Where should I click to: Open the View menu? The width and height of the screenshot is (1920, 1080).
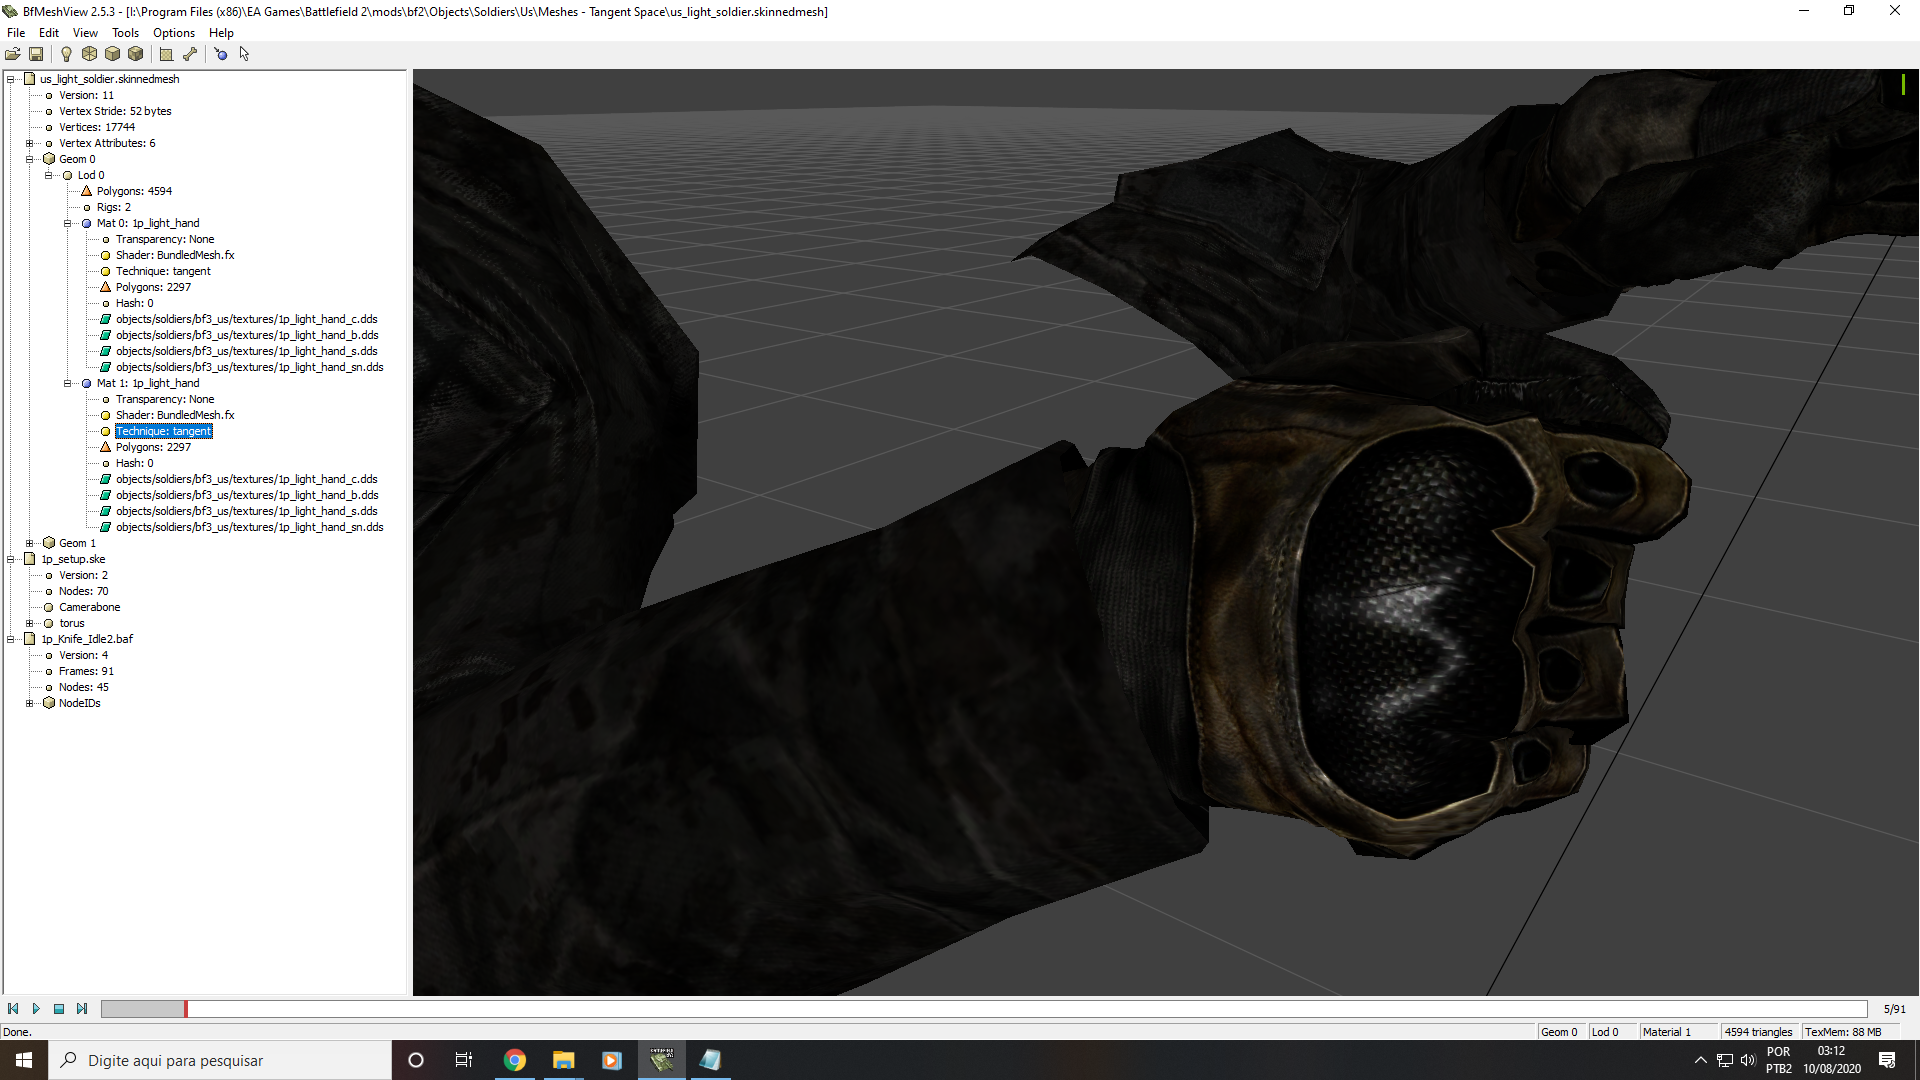(85, 33)
